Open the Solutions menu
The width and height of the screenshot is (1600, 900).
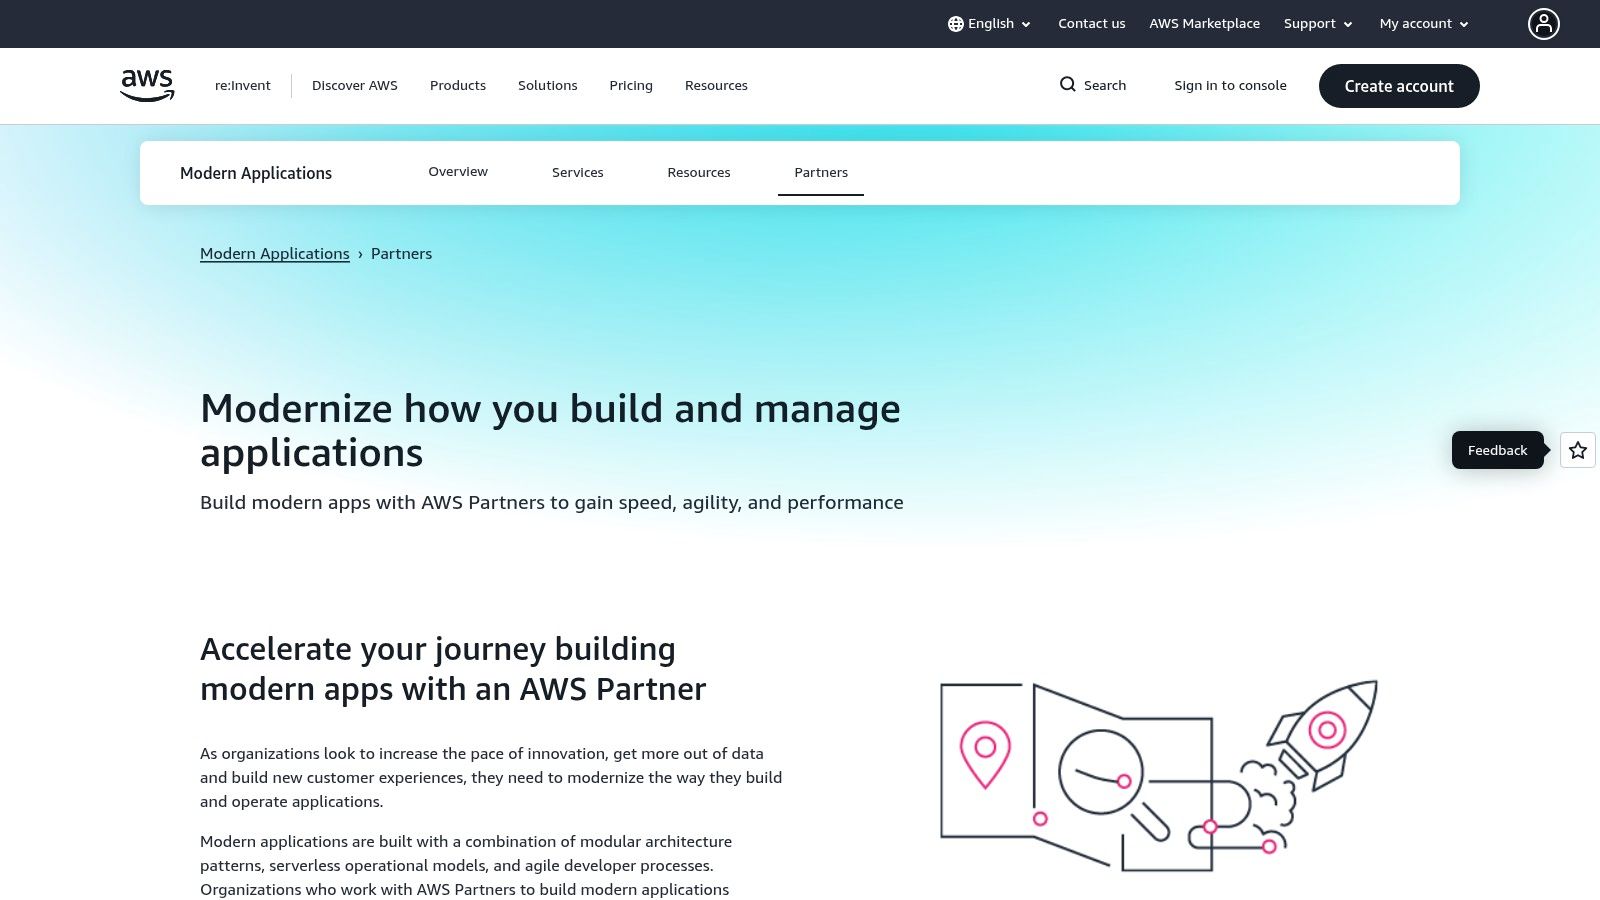click(547, 85)
